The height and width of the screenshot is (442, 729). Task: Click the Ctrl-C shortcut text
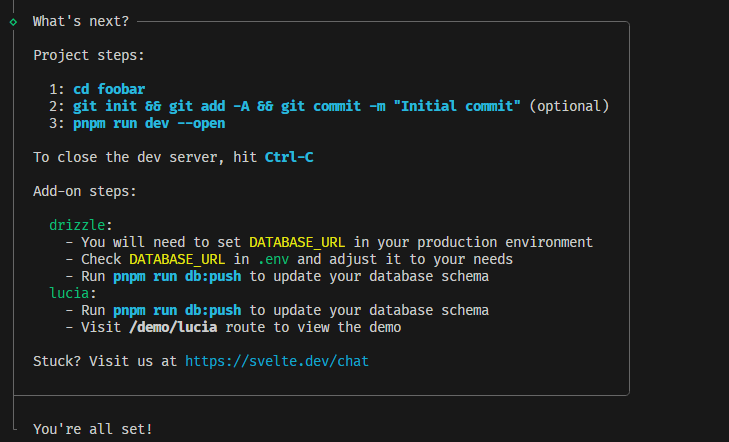click(x=289, y=157)
